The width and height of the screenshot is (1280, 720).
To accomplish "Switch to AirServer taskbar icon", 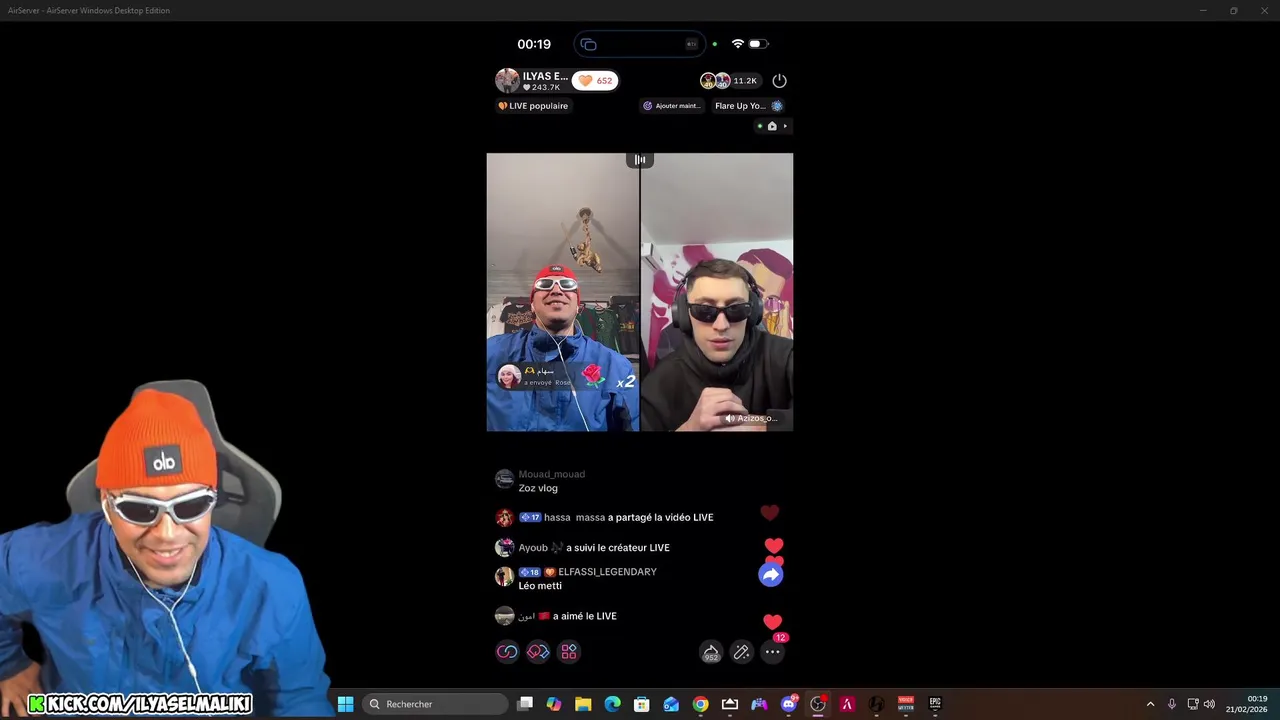I will click(x=730, y=704).
